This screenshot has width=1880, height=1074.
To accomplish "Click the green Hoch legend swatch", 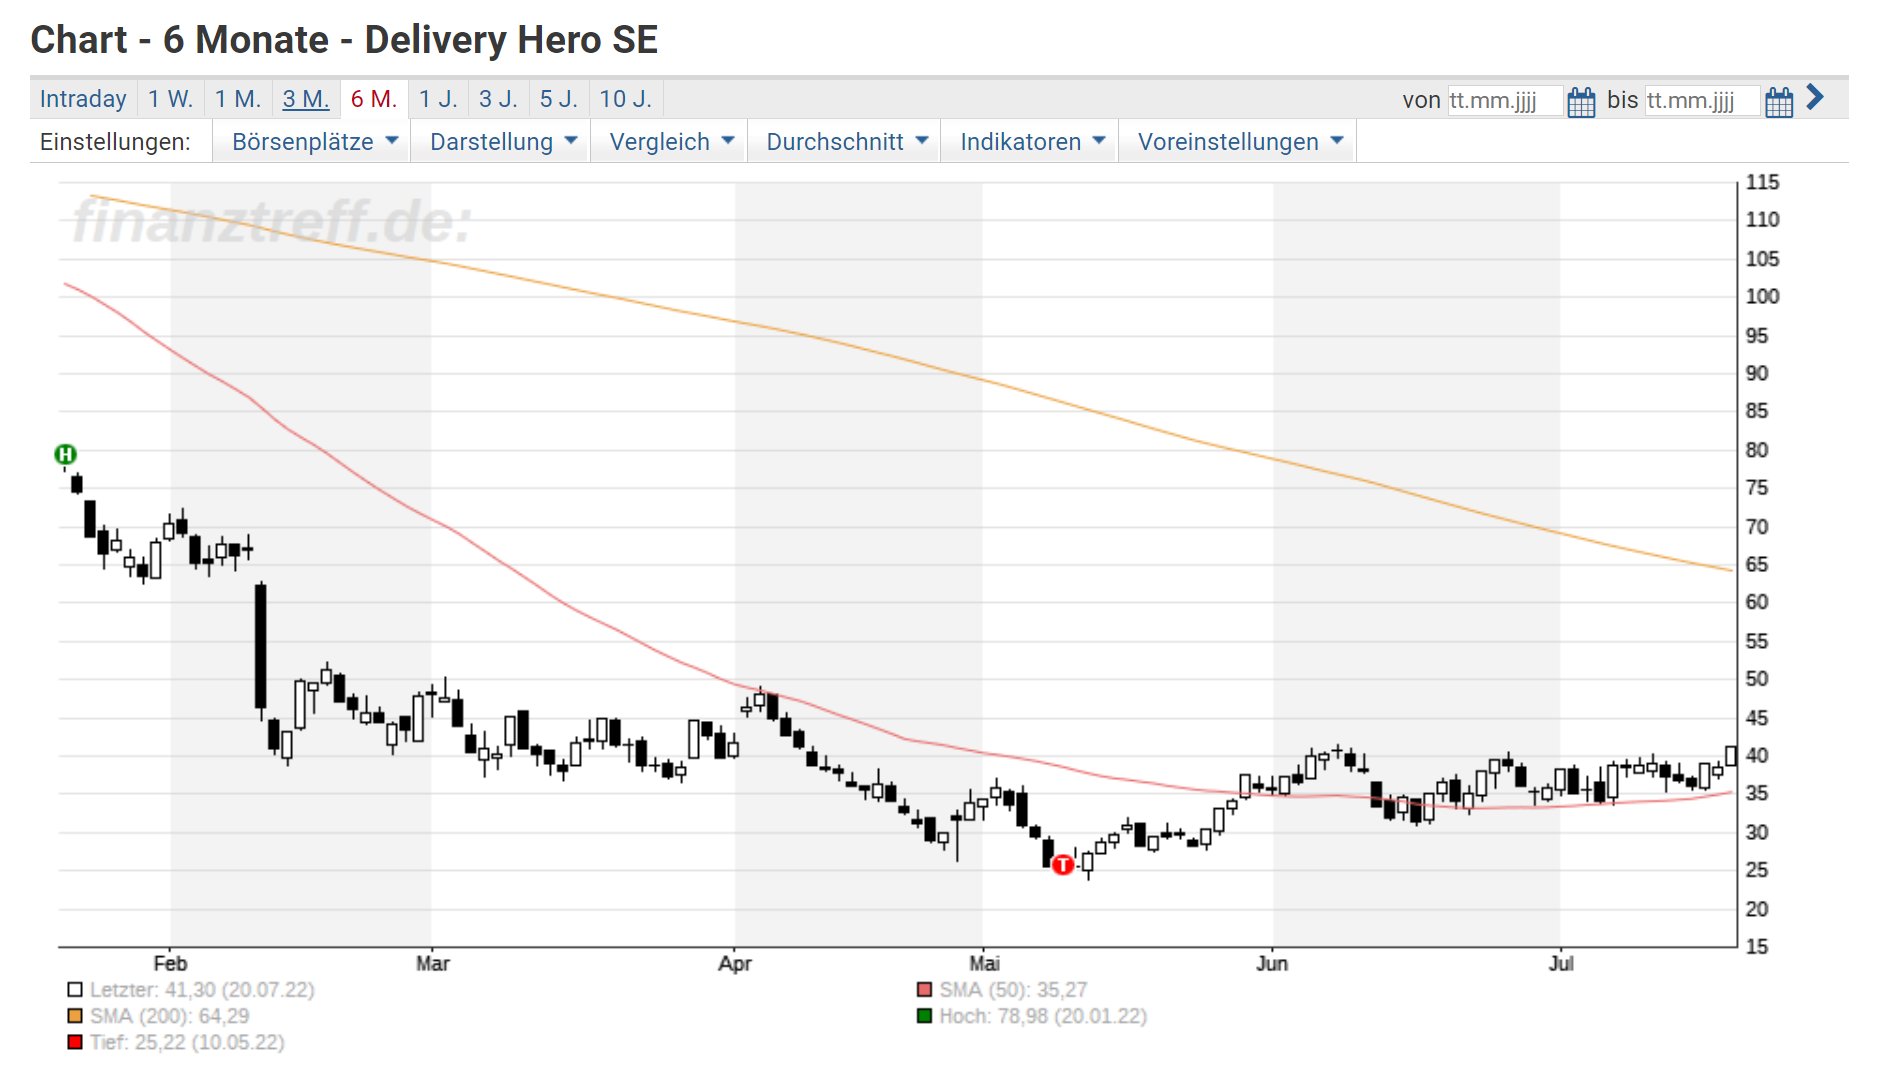I will click(924, 1016).
